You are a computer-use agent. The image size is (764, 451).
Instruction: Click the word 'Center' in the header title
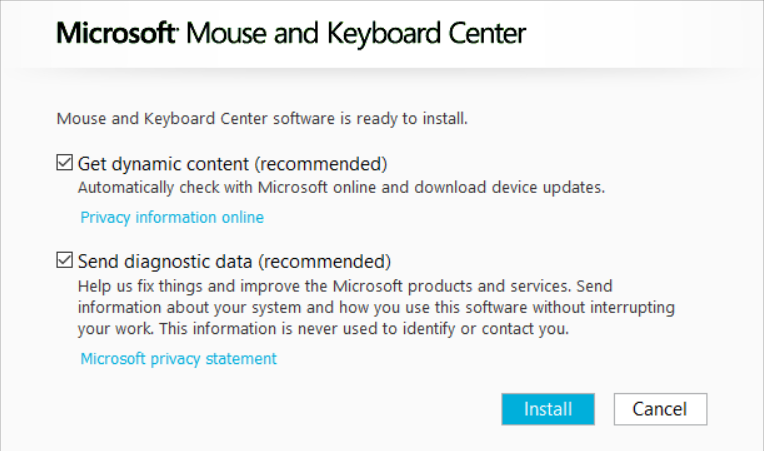click(x=487, y=33)
